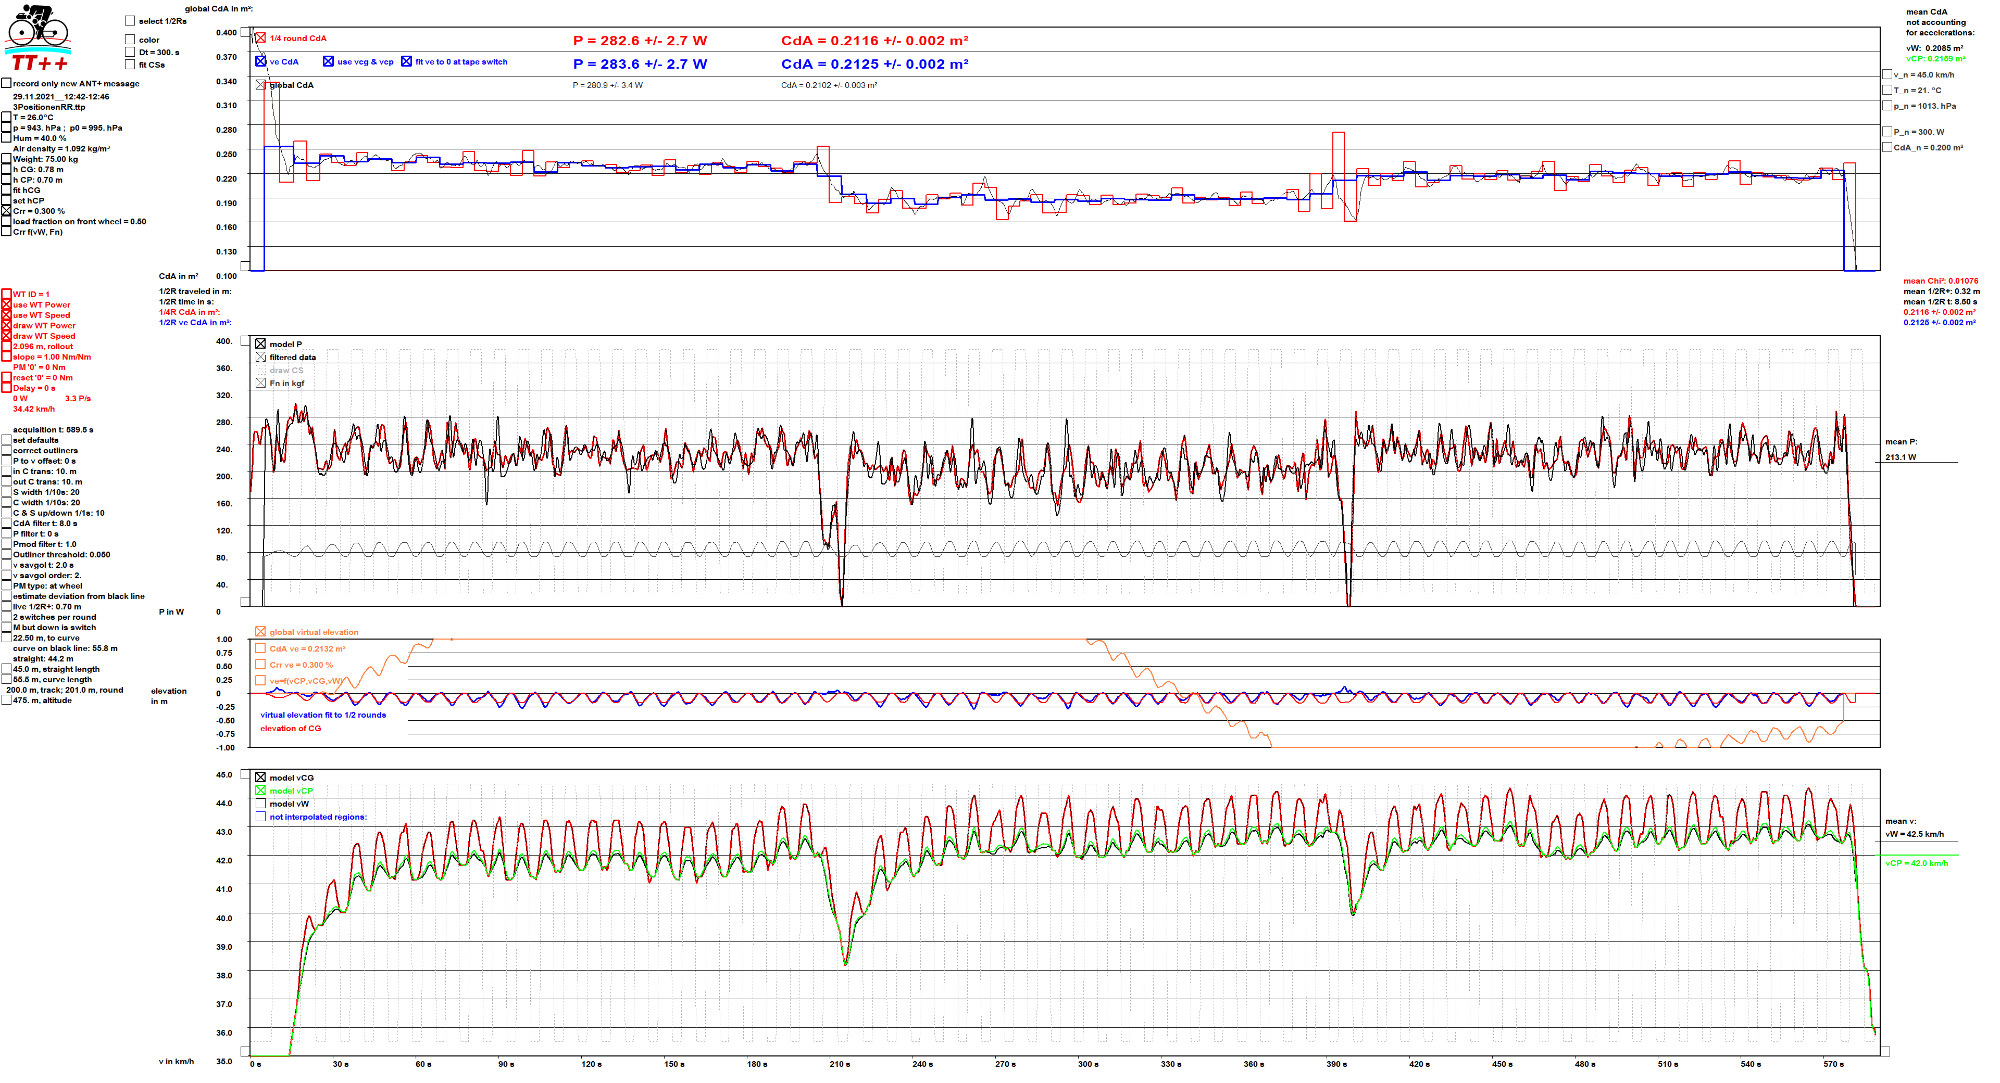Toggle model P in power graph
The image size is (2000, 1083).
(261, 344)
